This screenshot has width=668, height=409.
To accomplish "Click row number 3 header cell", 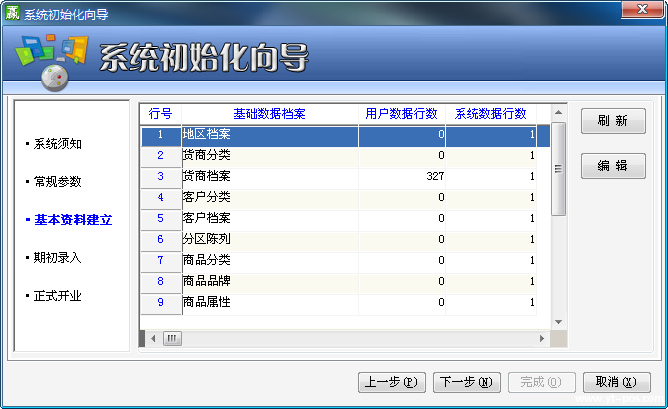I will [x=161, y=178].
